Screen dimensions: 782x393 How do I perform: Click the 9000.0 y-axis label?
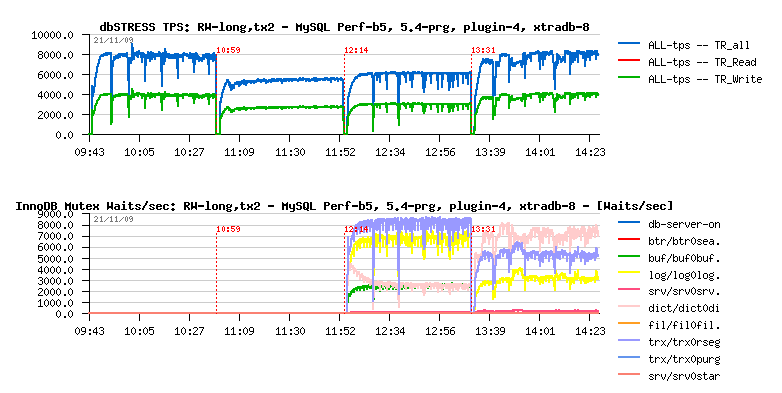pos(55,214)
